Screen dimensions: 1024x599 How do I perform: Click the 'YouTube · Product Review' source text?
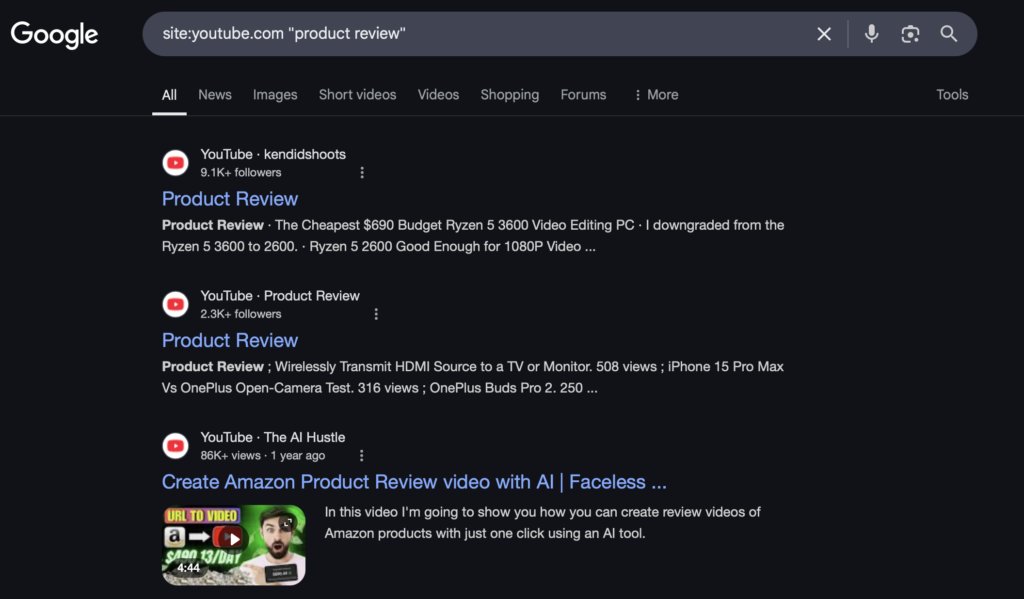coord(280,296)
